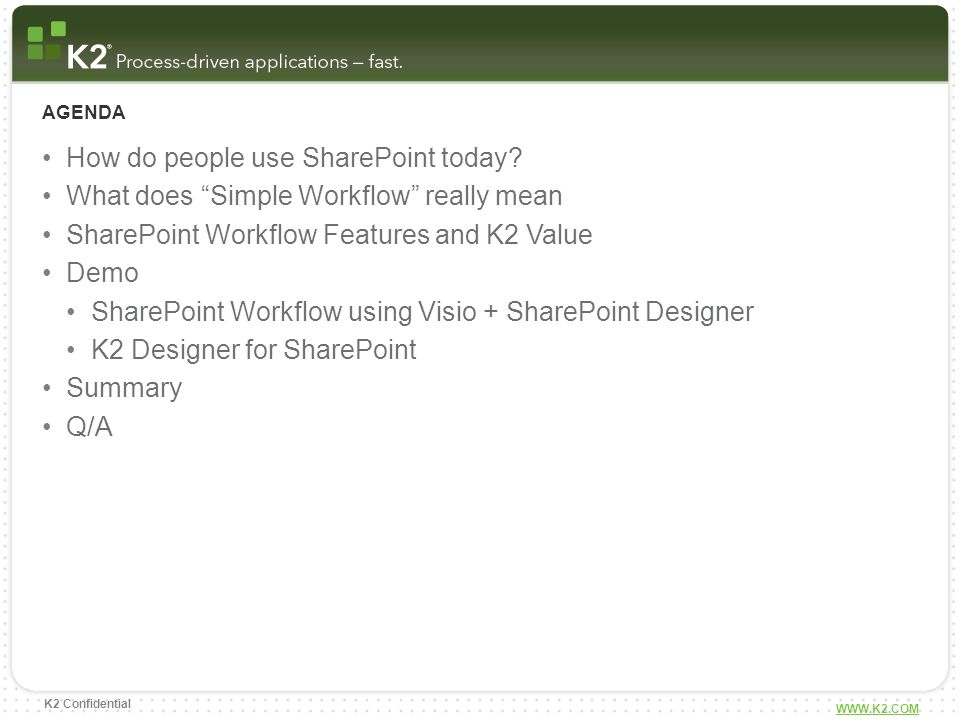Click "How do people use SharePoint today?" bullet
Image resolution: width=960 pixels, height=720 pixels.
[x=294, y=158]
